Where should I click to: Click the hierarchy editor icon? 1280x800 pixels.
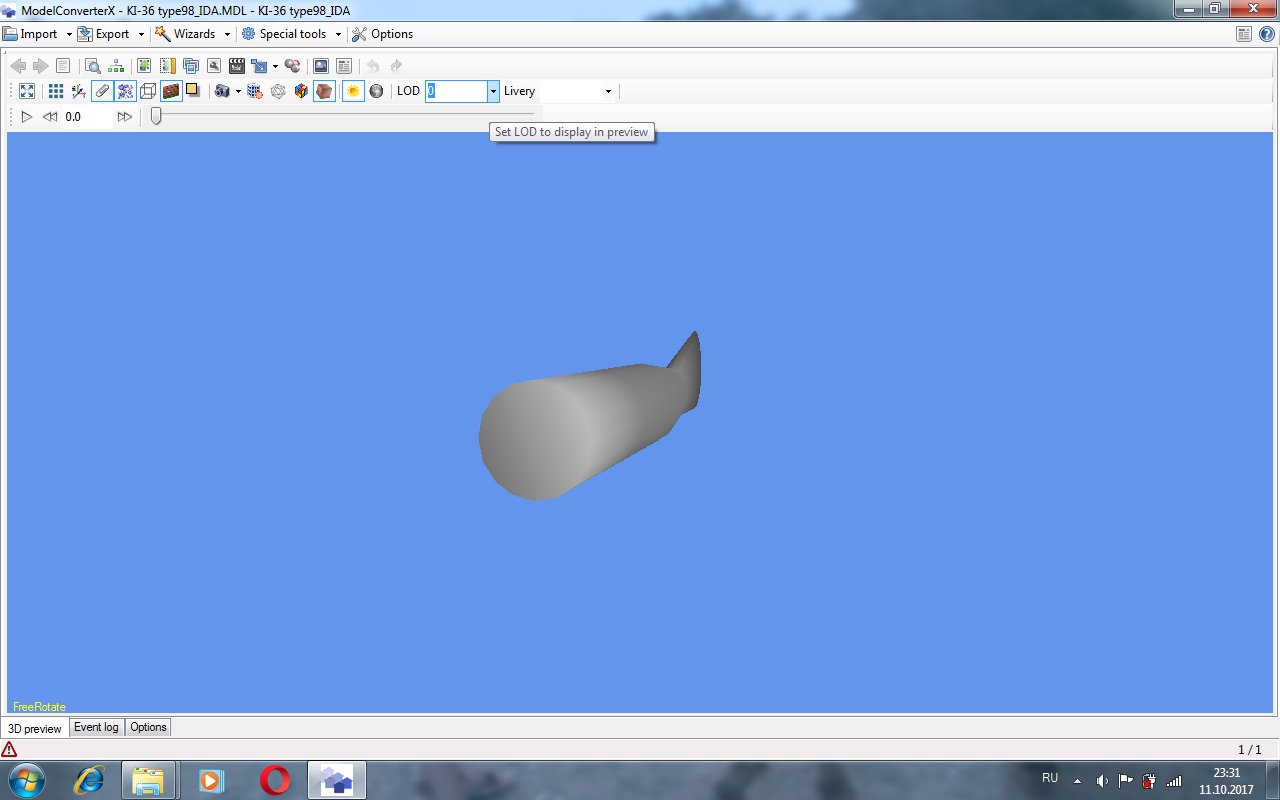pyautogui.click(x=117, y=66)
